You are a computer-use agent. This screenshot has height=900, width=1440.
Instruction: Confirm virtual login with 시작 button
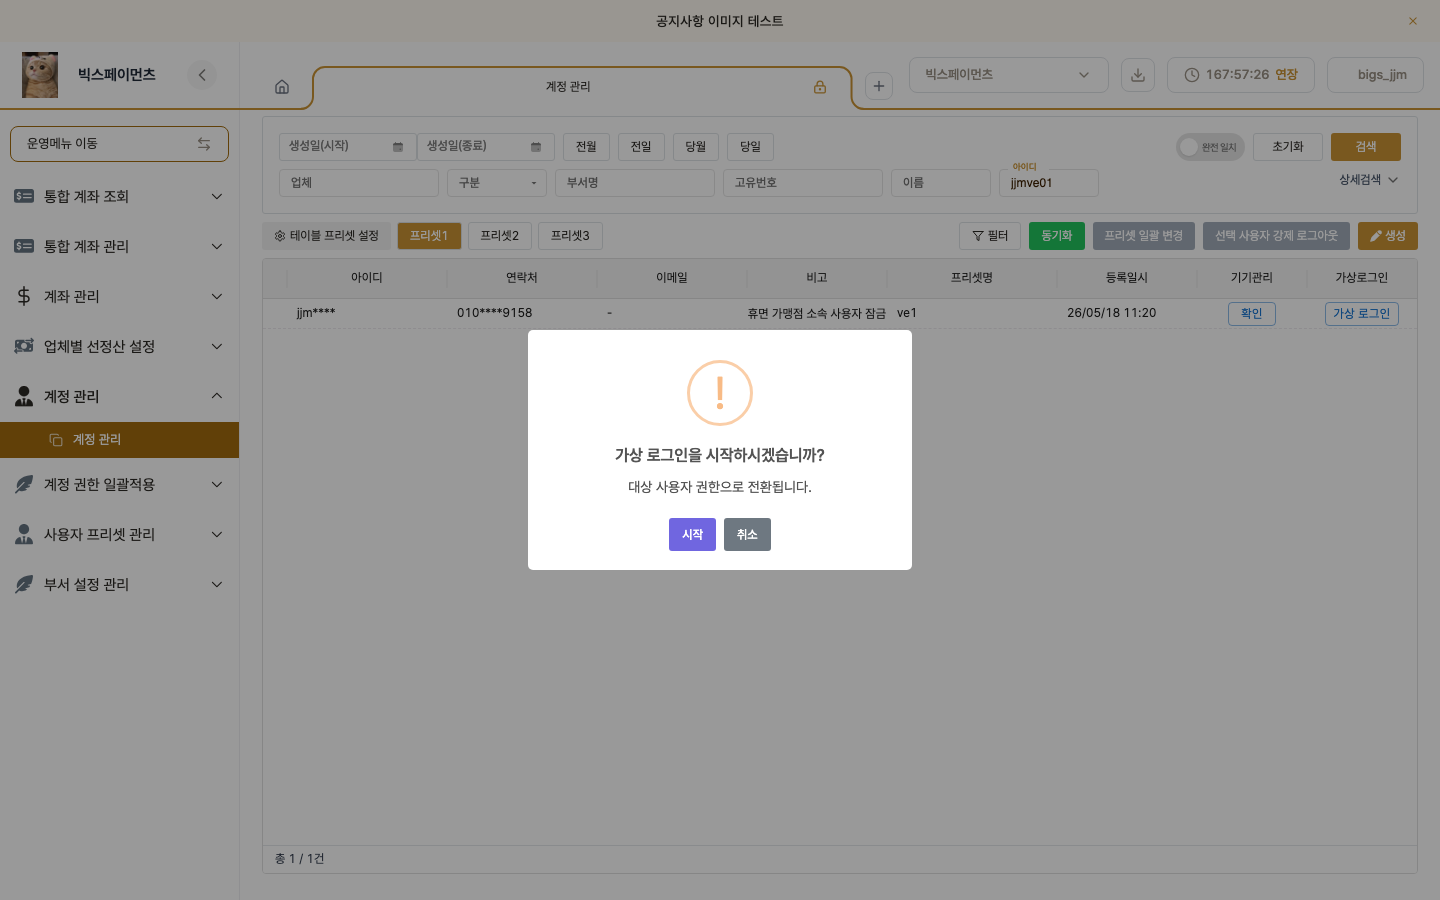click(692, 534)
